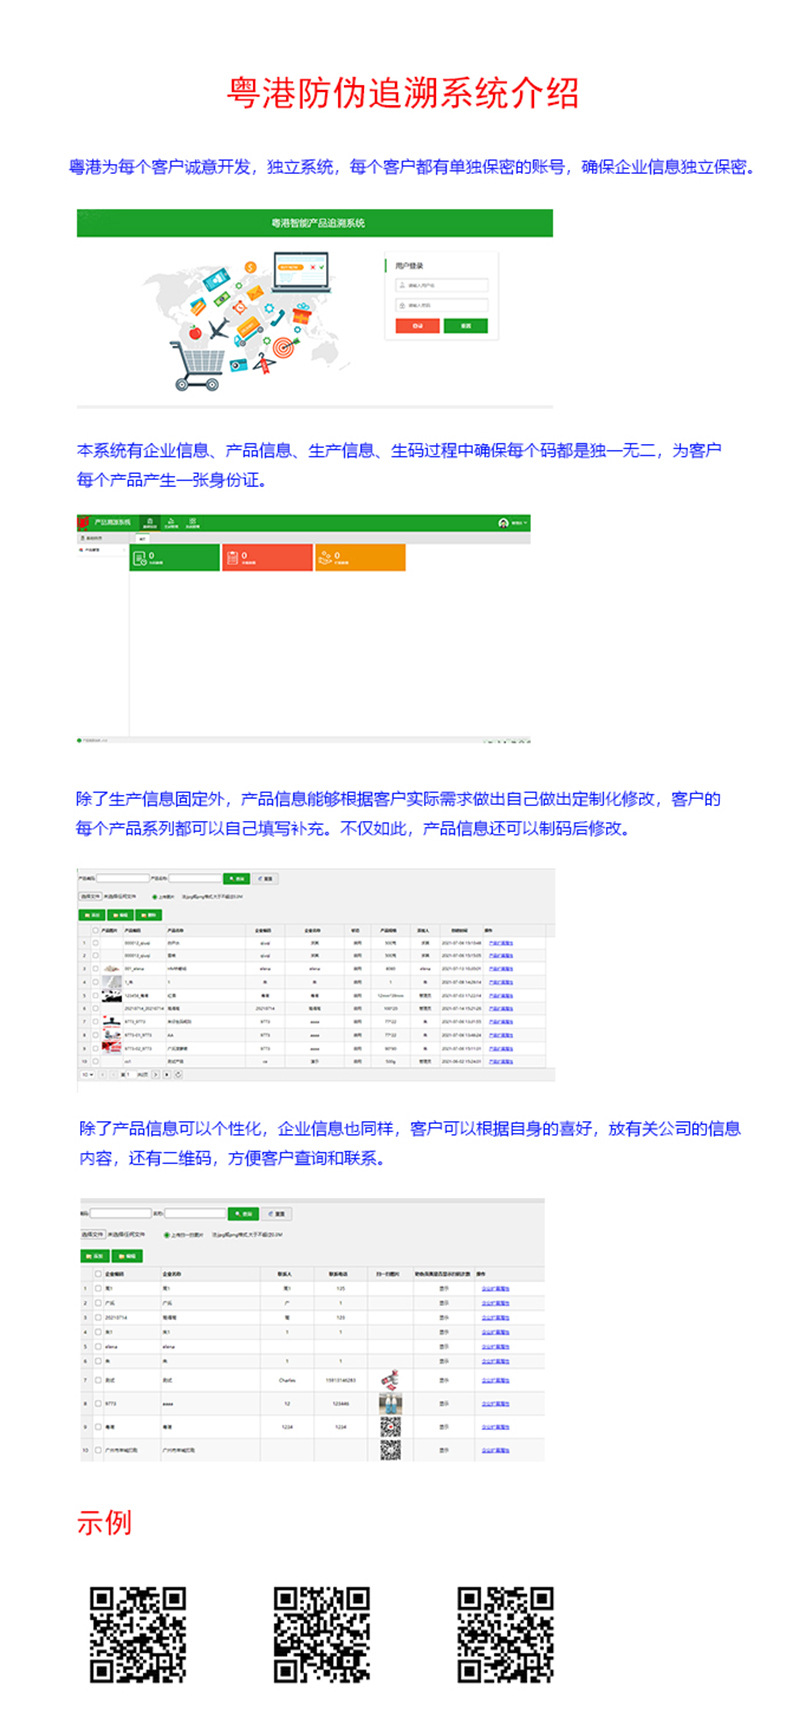Click the user avatar icon in dashboard header
This screenshot has height=1718, width=800.
tap(503, 523)
